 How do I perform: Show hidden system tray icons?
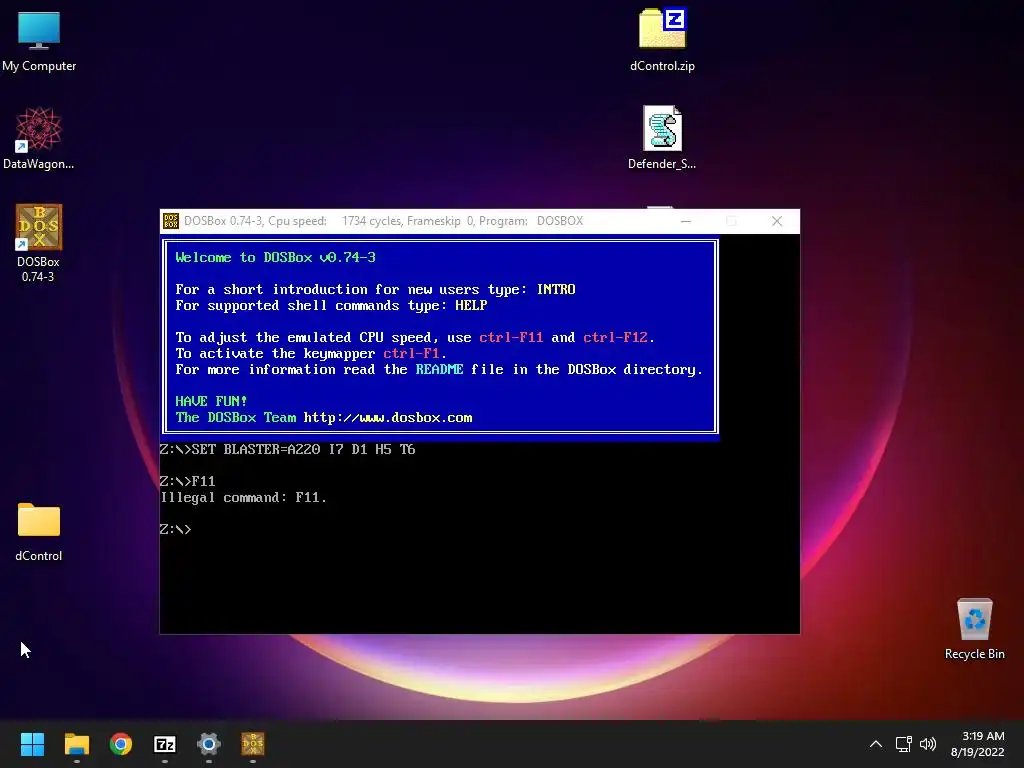[x=876, y=744]
